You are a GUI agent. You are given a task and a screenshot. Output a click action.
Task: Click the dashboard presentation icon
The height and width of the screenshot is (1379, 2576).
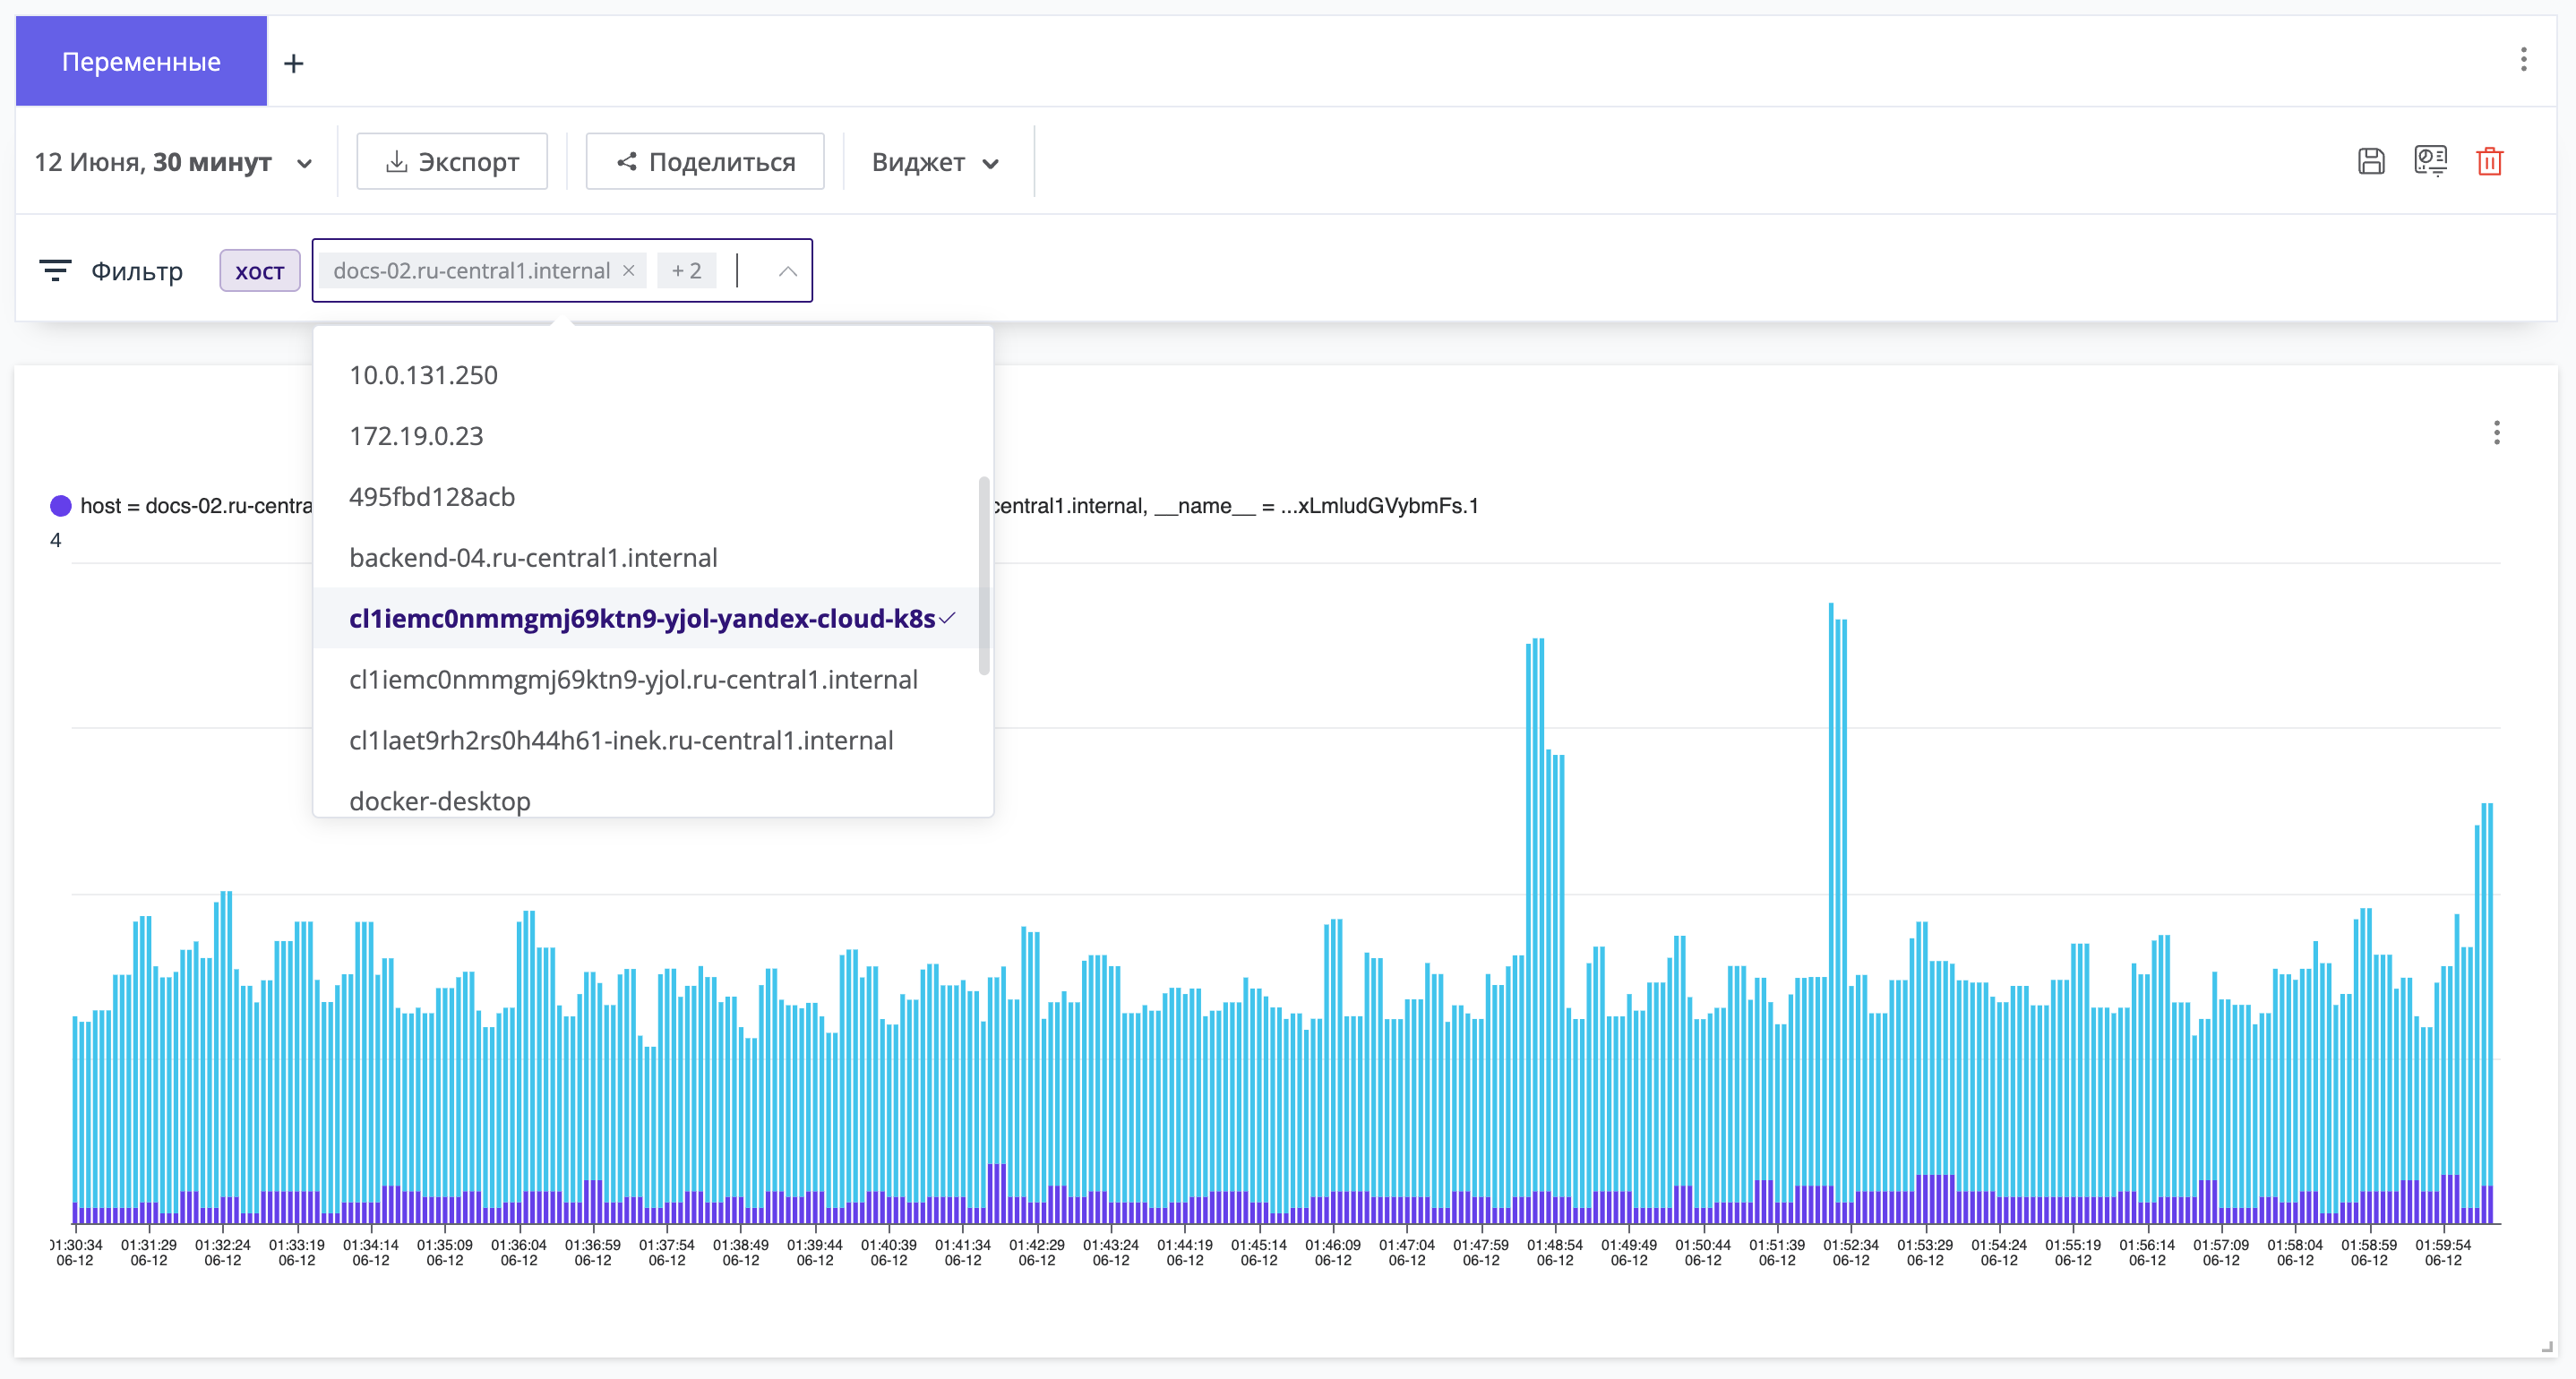point(2430,161)
